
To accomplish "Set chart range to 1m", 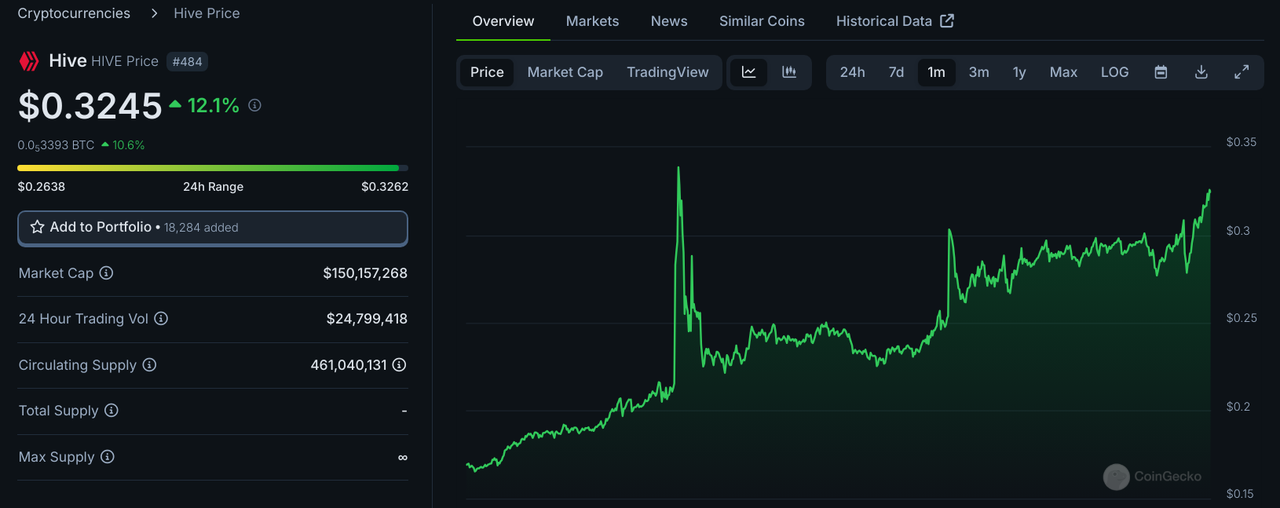I will (936, 72).
